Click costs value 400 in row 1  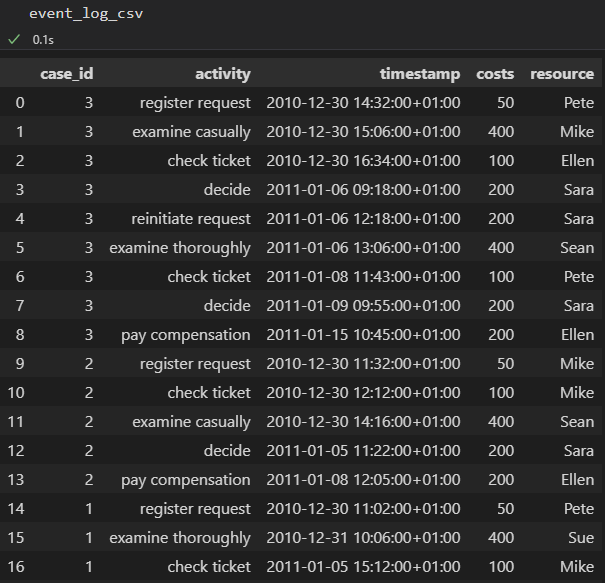[501, 132]
